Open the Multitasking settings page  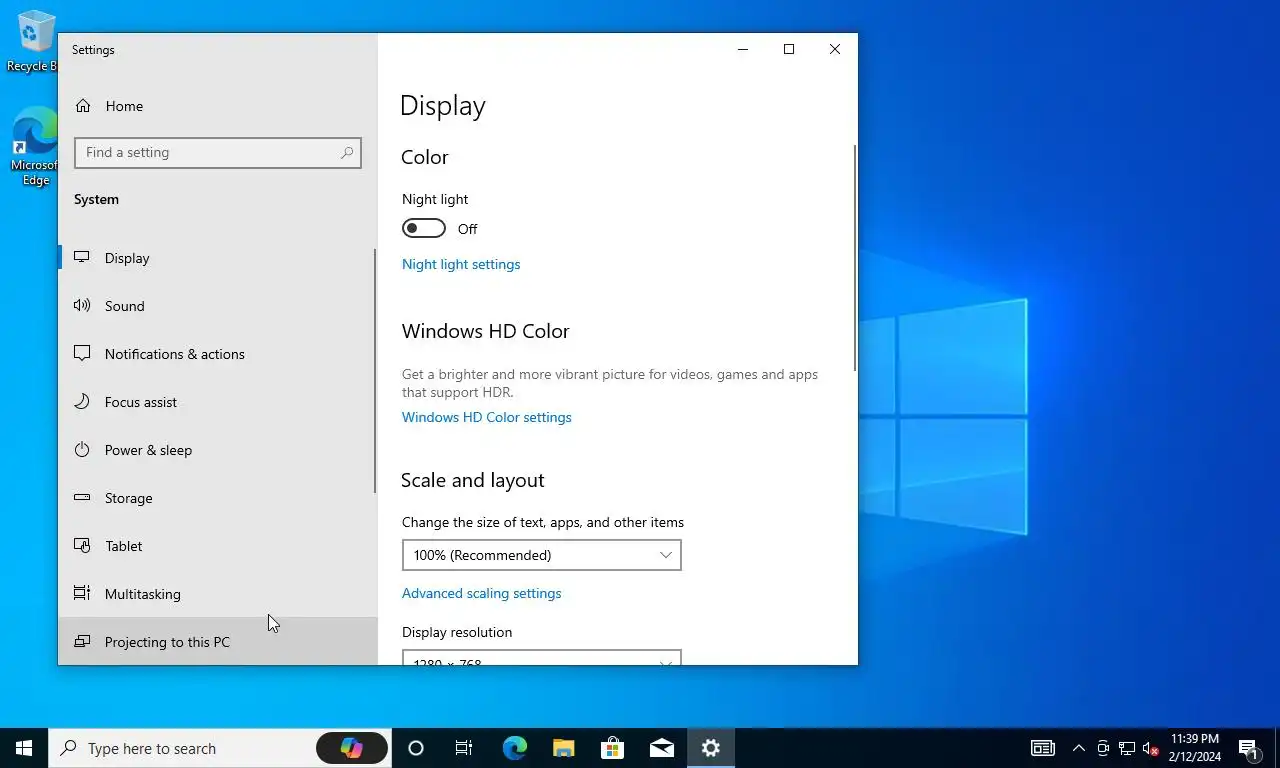click(216, 594)
